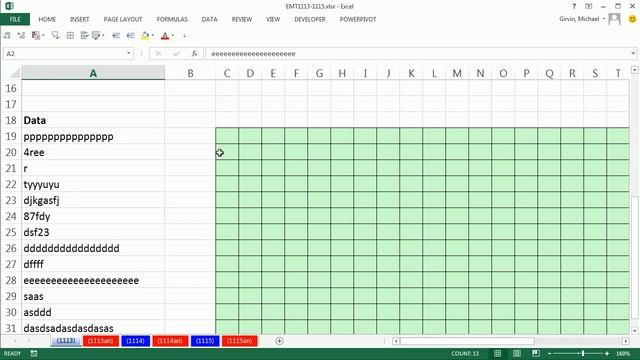This screenshot has width=640, height=360.
Task: Click the checklist form icon in toolbar
Action: (84, 36)
